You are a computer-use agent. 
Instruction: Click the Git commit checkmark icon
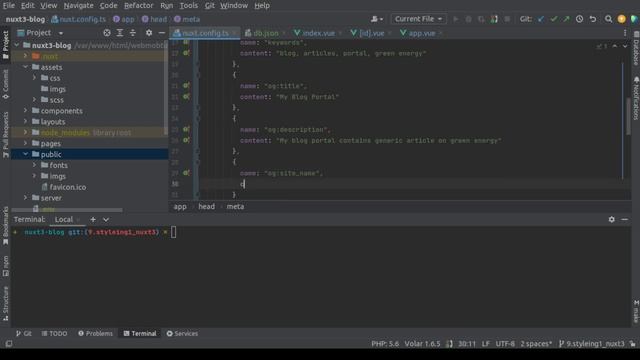tap(553, 19)
